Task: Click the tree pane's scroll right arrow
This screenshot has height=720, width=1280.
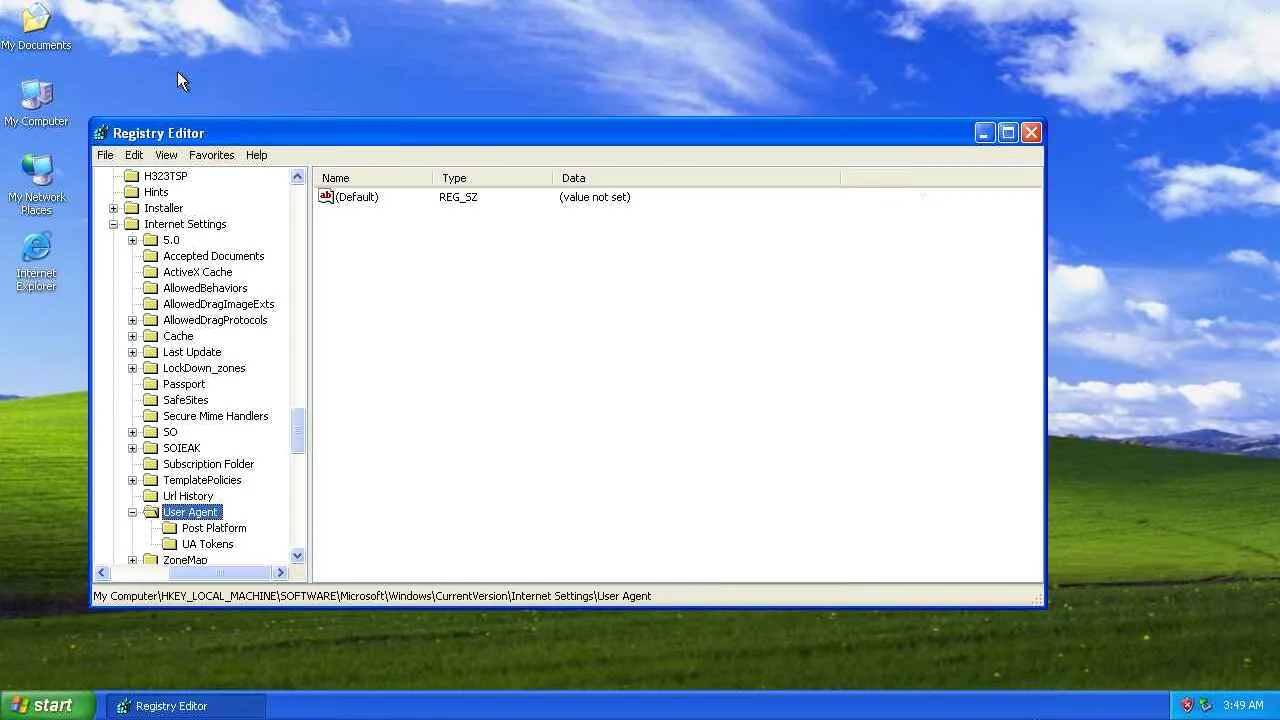Action: [x=281, y=573]
